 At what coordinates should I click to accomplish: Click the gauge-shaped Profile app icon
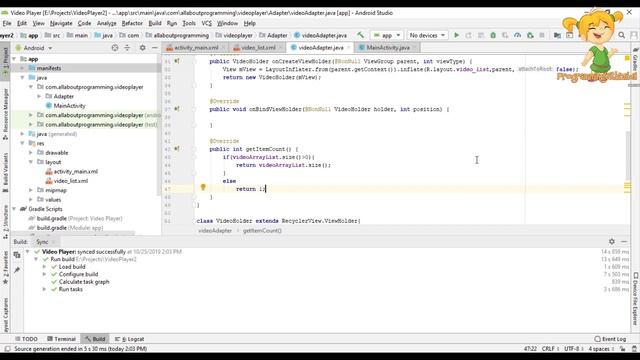pyautogui.click(x=518, y=36)
